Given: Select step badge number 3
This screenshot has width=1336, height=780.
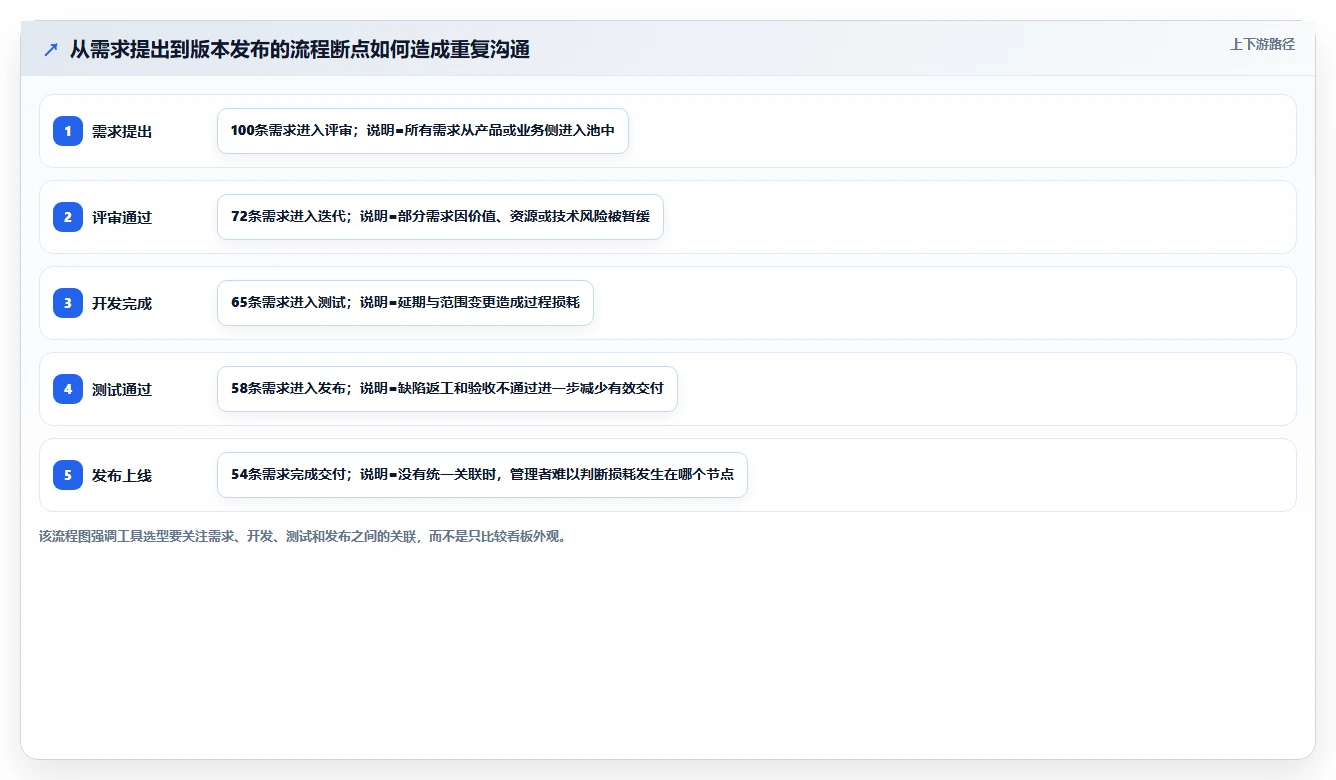Looking at the screenshot, I should (68, 303).
